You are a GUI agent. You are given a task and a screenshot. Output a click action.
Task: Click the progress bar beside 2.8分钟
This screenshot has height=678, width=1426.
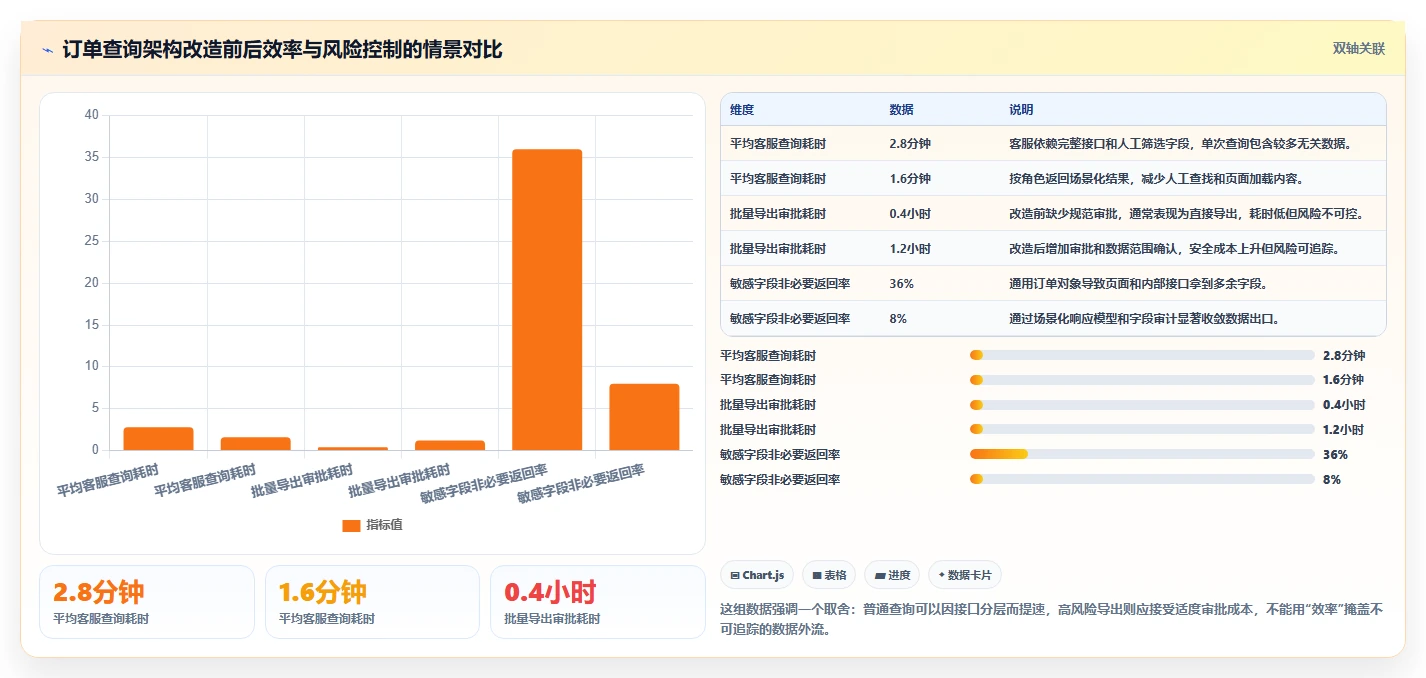pos(1142,355)
